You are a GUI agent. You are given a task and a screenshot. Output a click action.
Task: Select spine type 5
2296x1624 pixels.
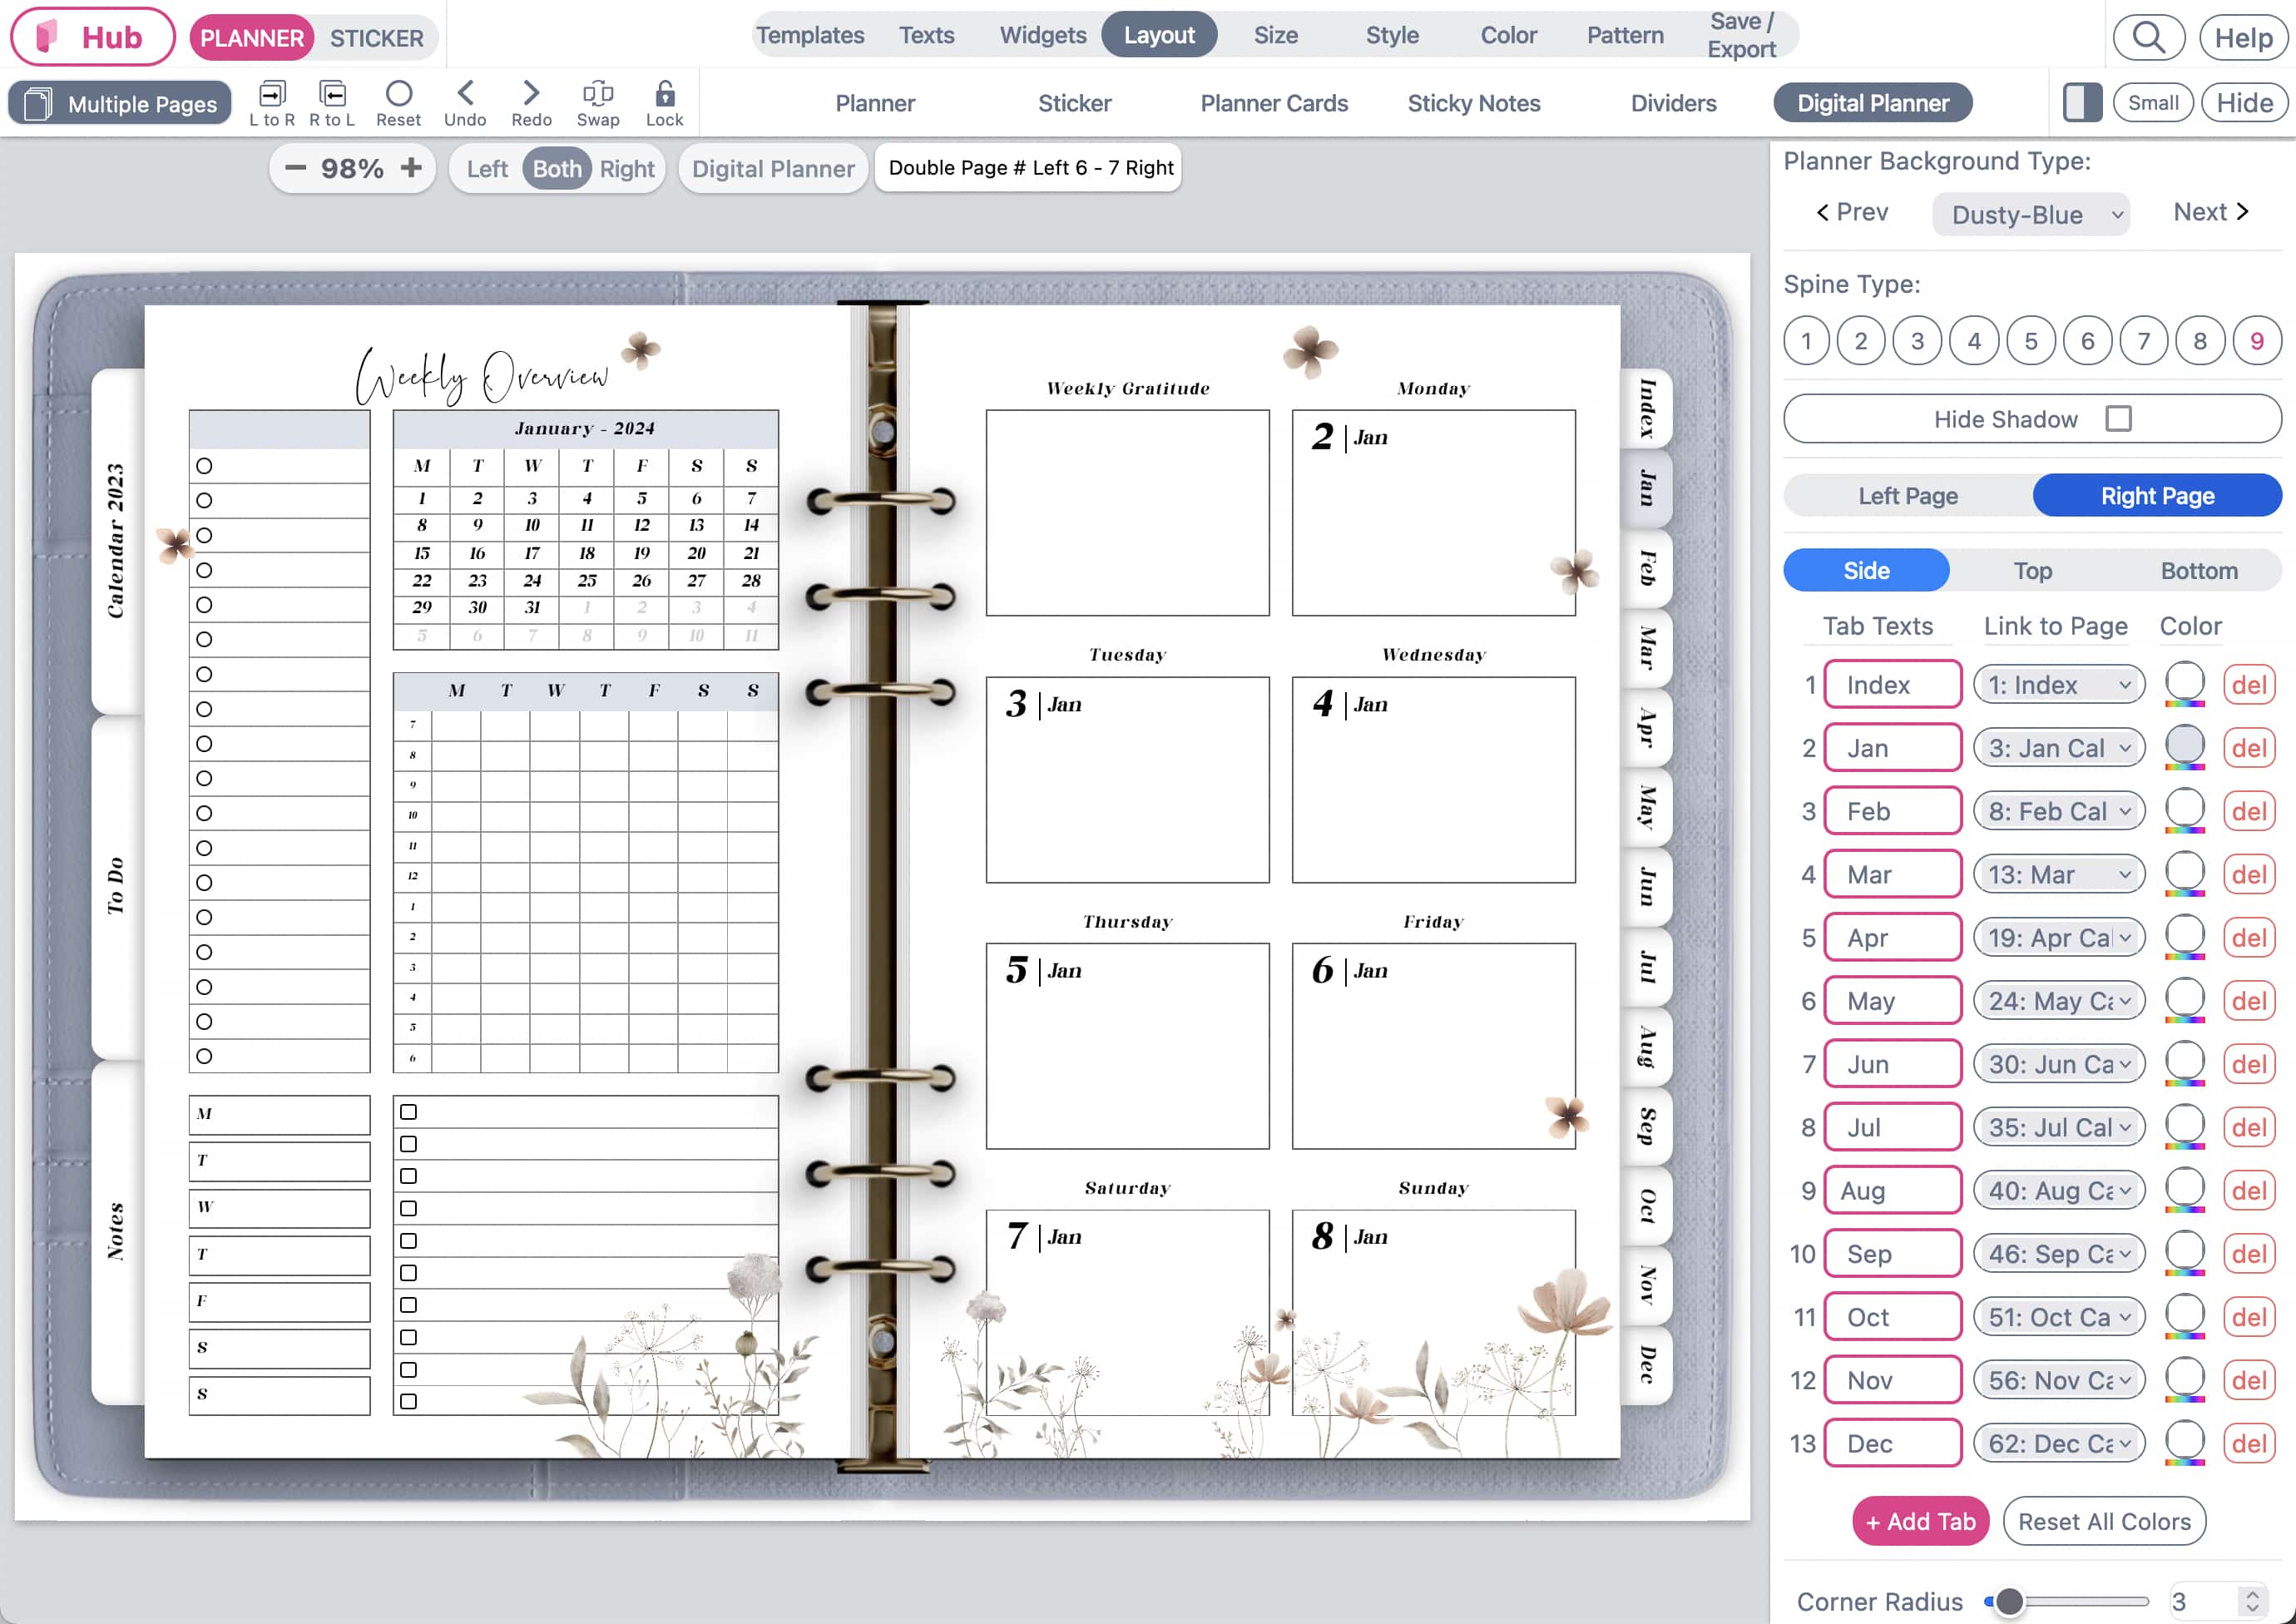2030,341
